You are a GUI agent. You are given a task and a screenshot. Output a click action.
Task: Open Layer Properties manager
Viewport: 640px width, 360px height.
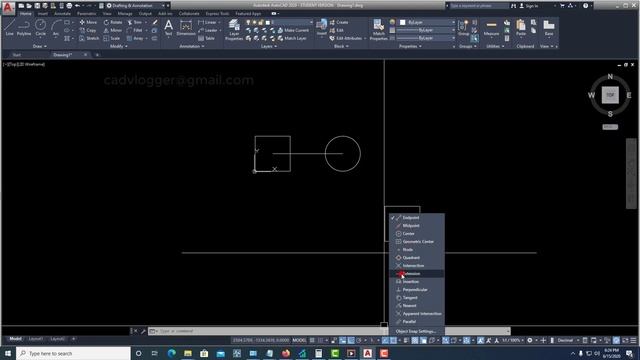[234, 29]
